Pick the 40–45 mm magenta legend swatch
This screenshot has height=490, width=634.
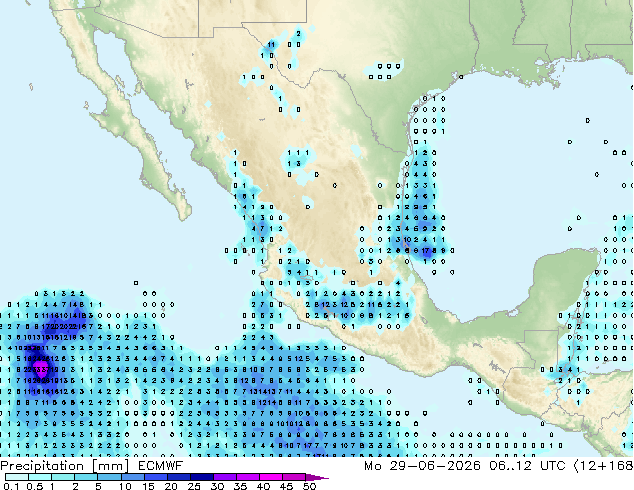pyautogui.click(x=271, y=477)
